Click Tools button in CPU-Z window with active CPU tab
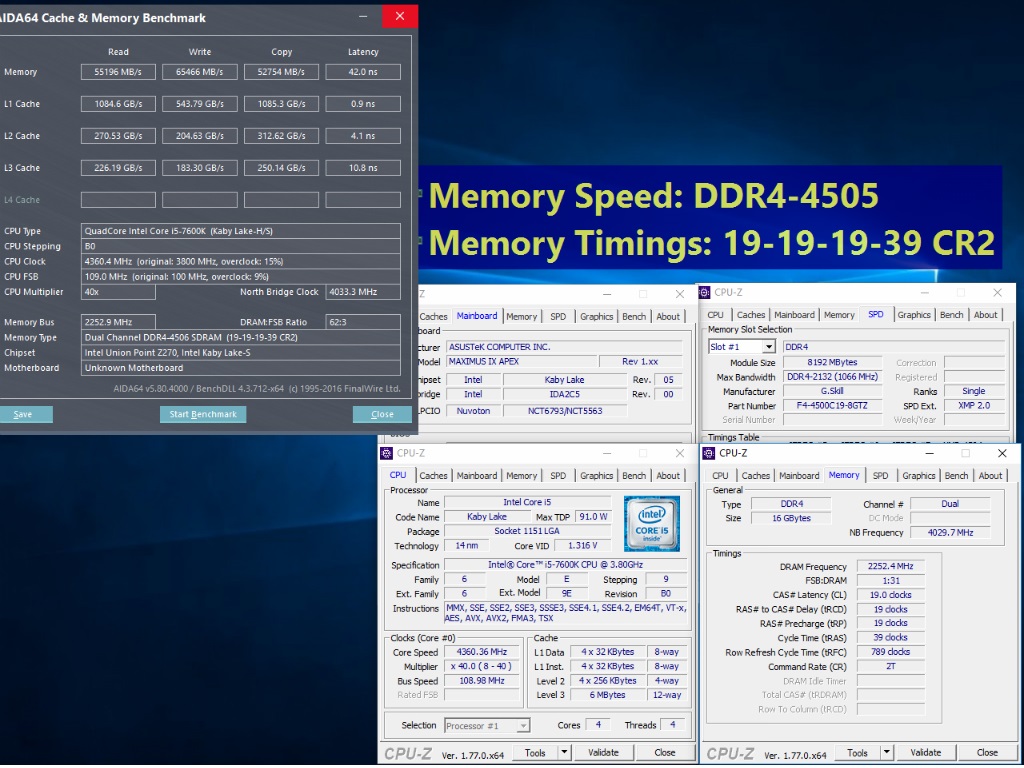 click(535, 752)
